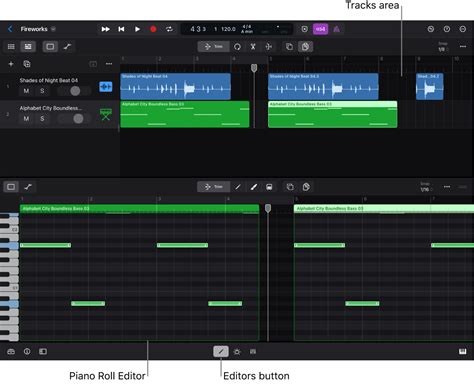Image resolution: width=474 pixels, height=385 pixels.
Task: Mute the Alphabet City Boundless track
Action: click(x=26, y=119)
